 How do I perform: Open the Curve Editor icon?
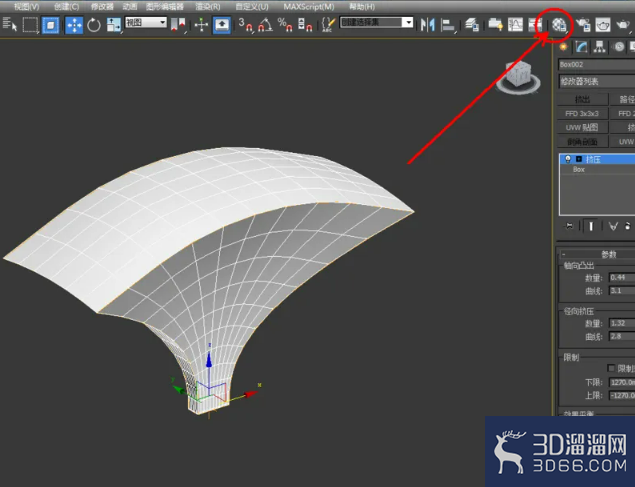[515, 25]
